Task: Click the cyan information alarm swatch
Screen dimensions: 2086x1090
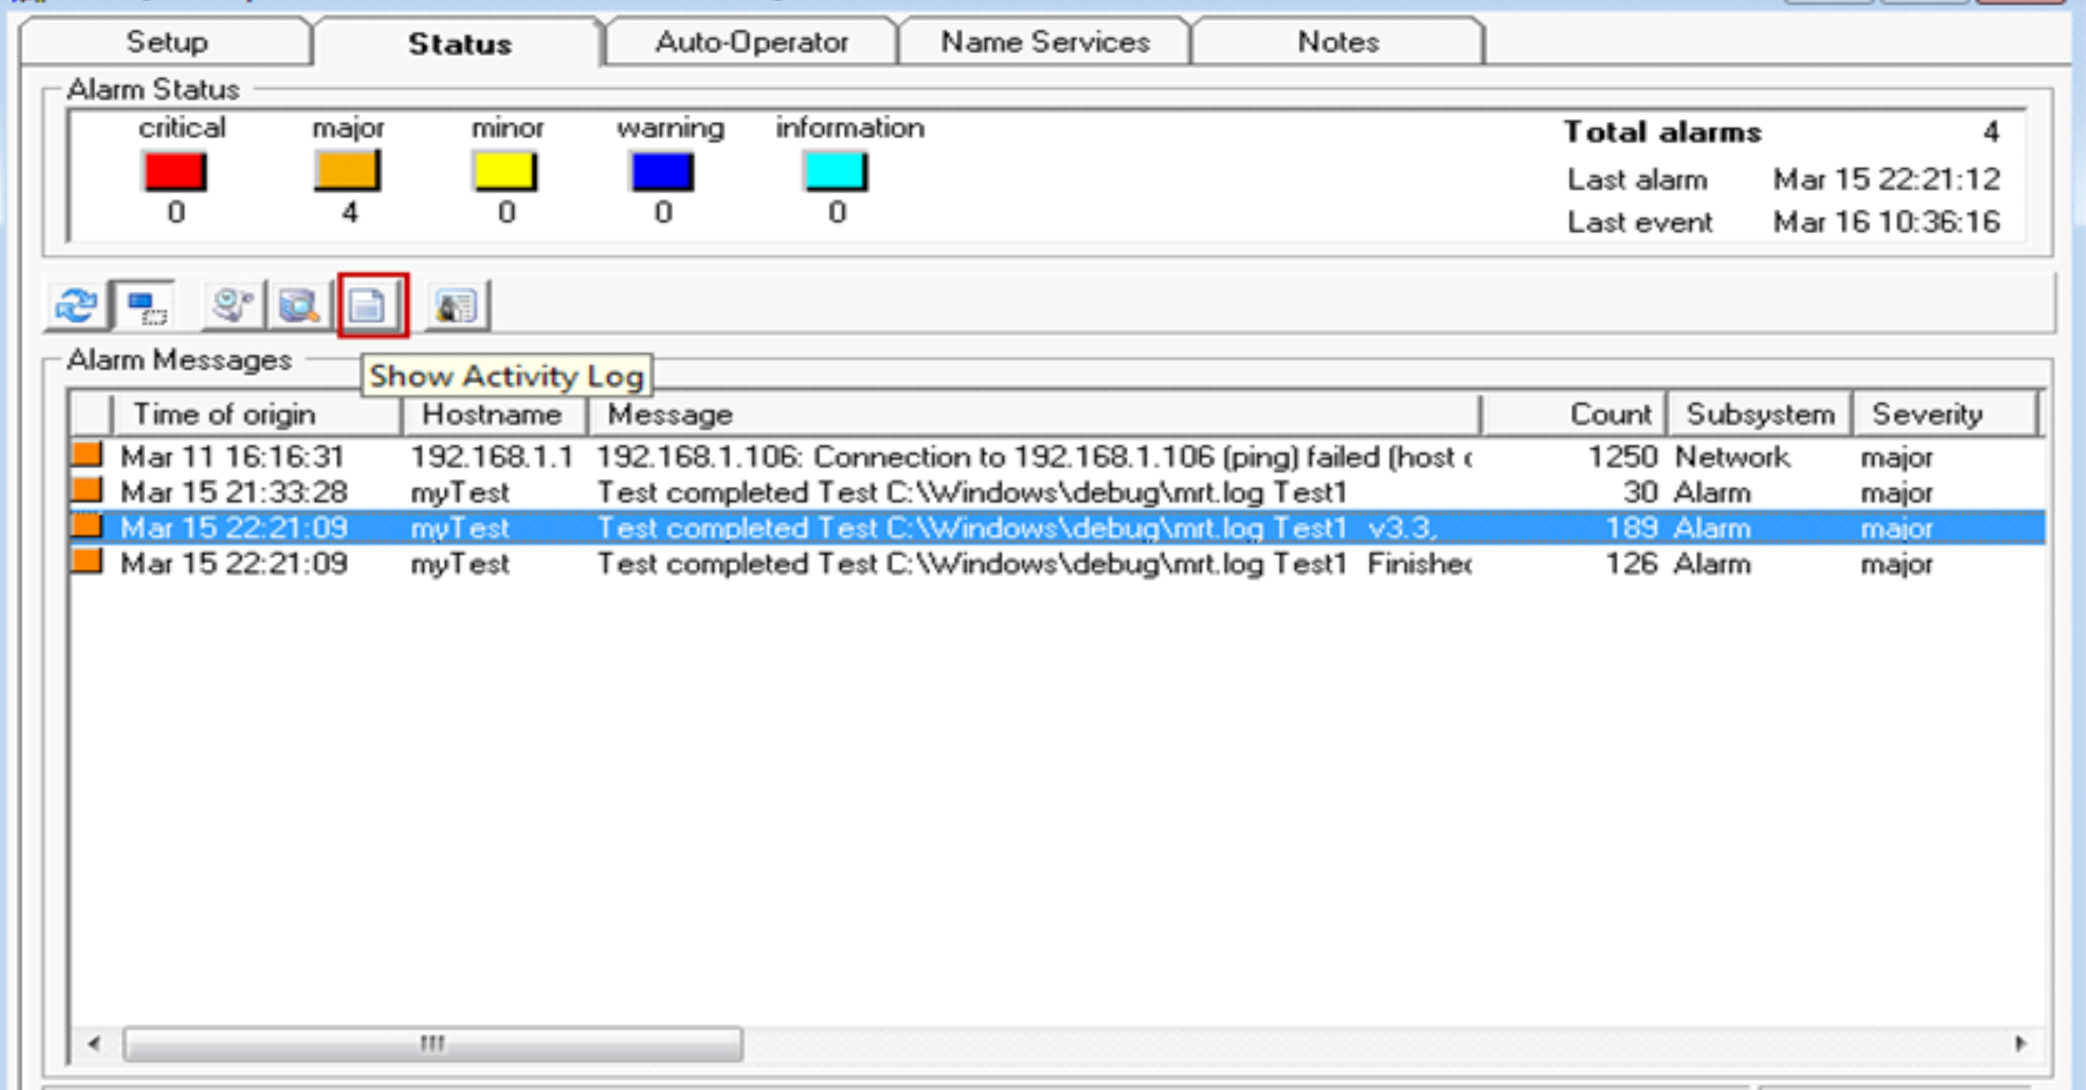Action: coord(836,172)
